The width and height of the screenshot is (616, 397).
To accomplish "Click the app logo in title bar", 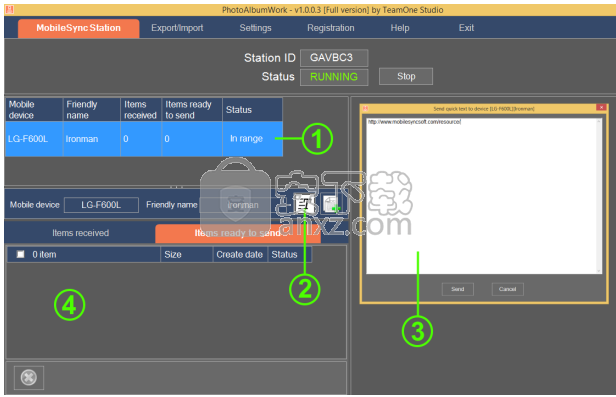I will (9, 9).
